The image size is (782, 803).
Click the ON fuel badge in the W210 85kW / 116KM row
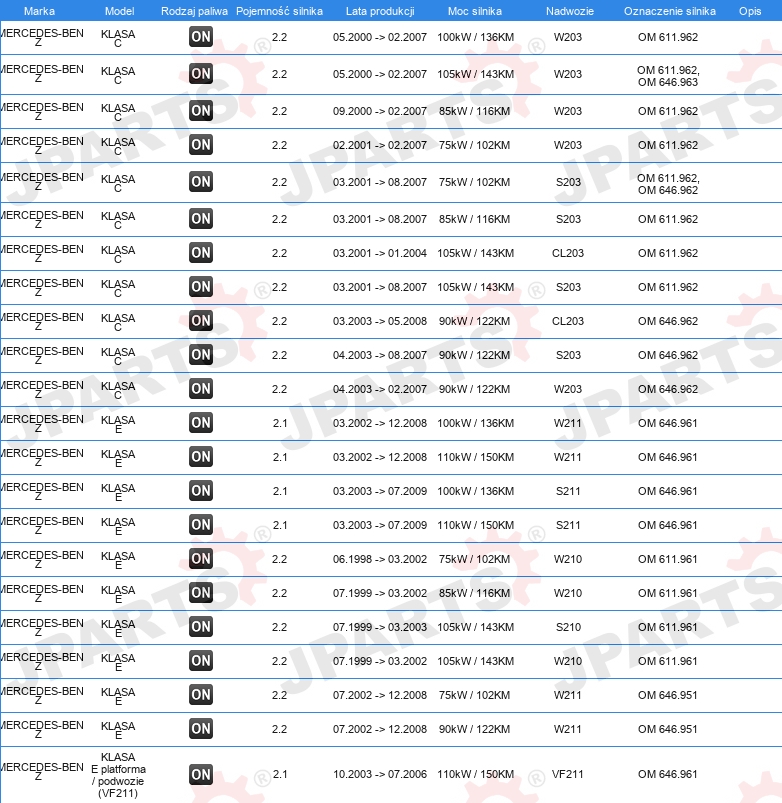click(x=201, y=593)
